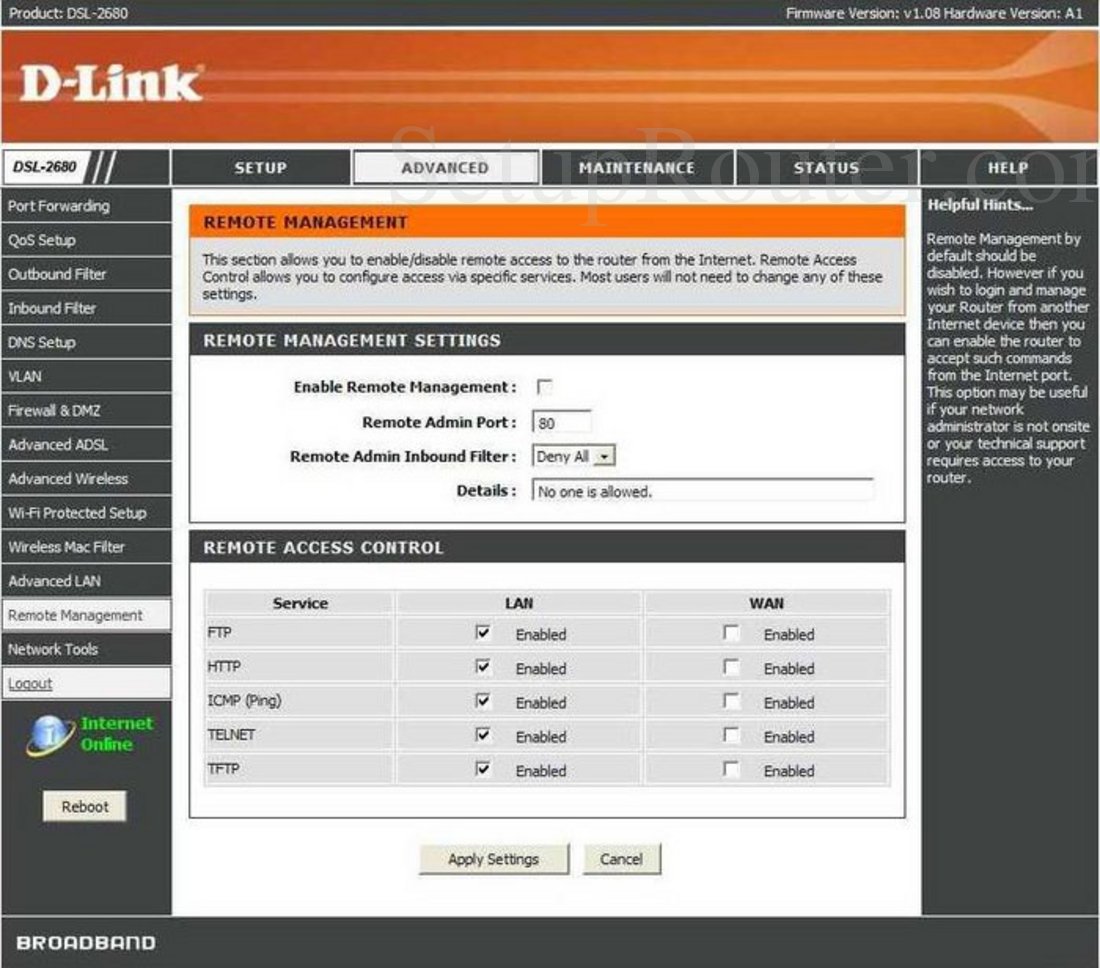The height and width of the screenshot is (968, 1100).
Task: Click the Service column header
Action: coord(300,603)
